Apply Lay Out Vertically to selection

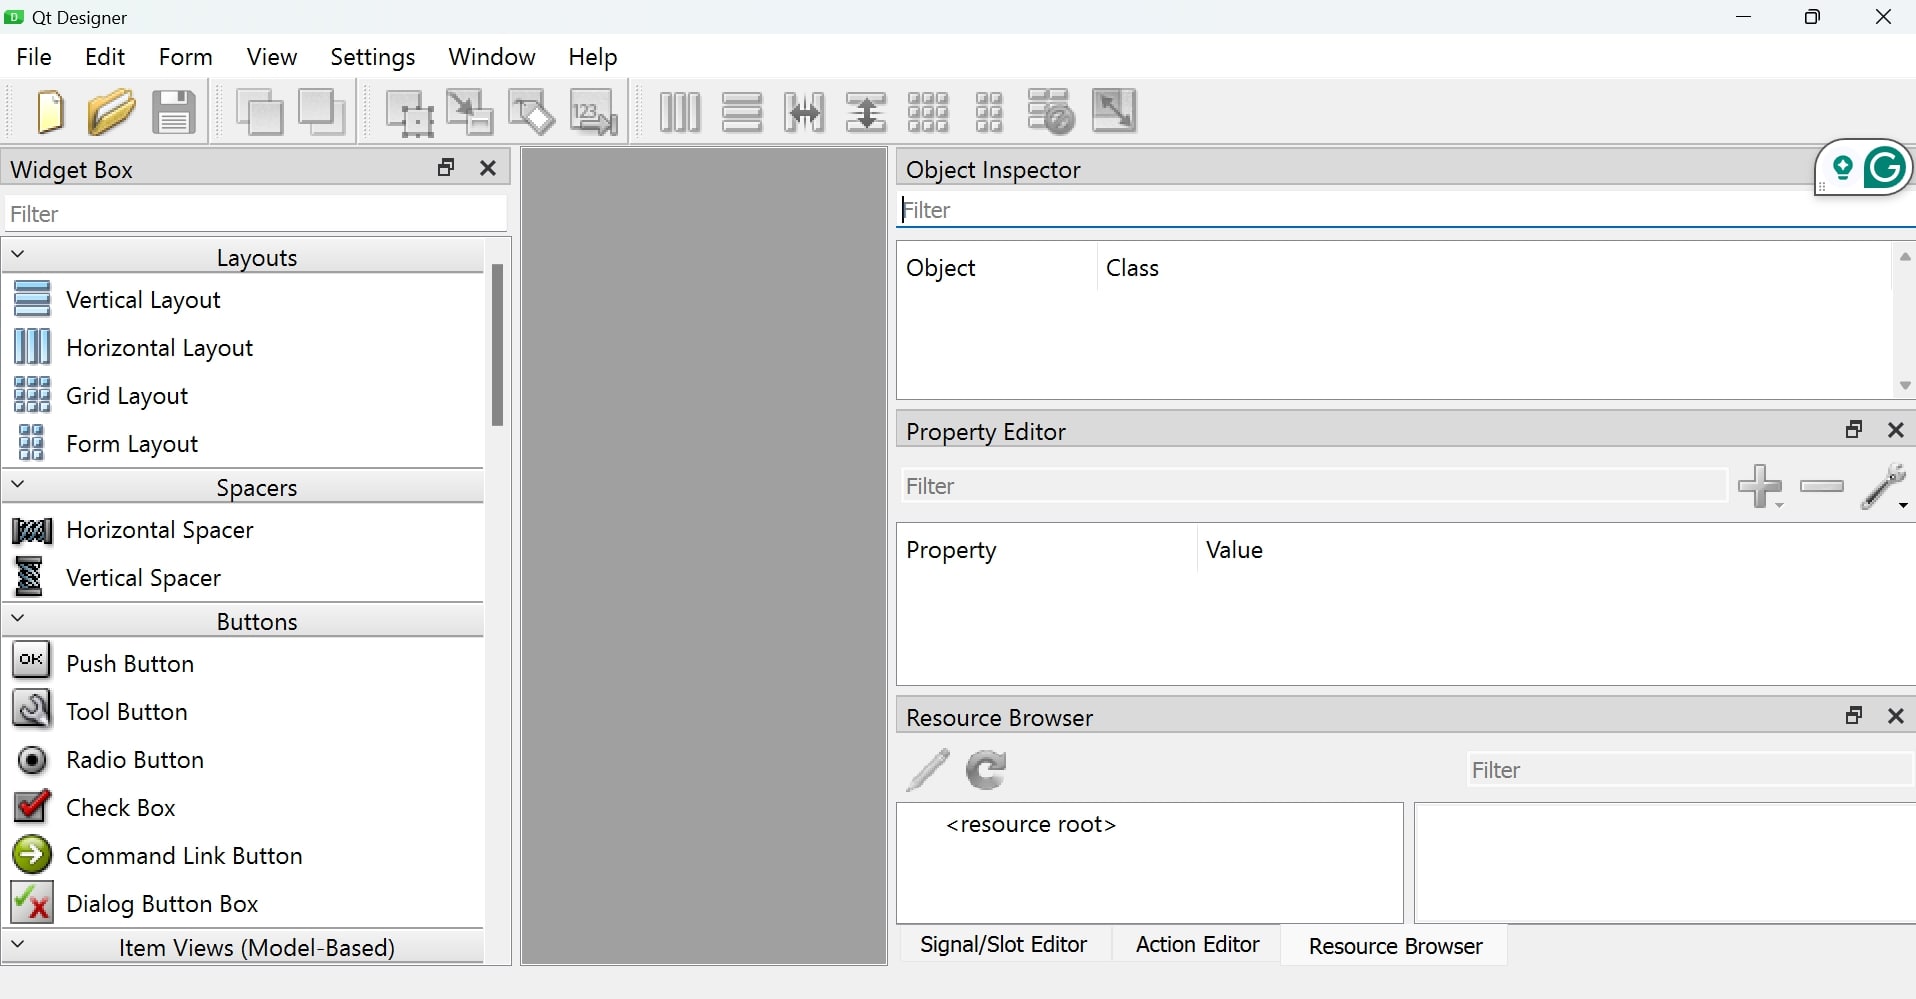click(x=741, y=111)
